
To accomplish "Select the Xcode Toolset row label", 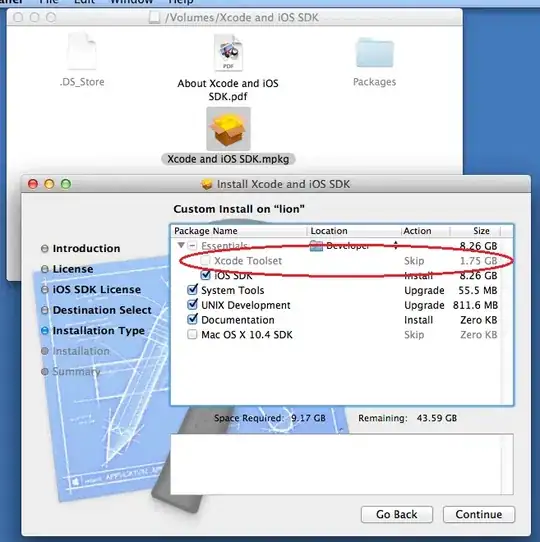I will pyautogui.click(x=248, y=261).
